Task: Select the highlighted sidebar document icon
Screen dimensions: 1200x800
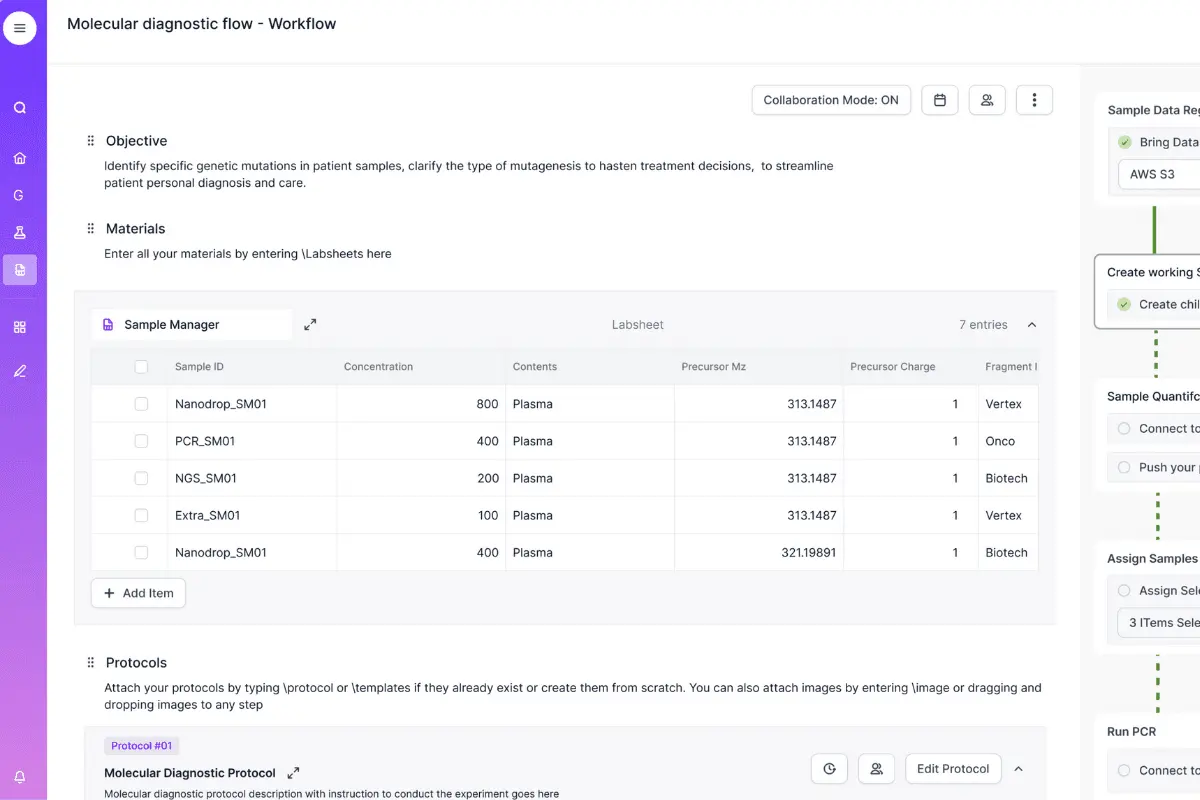Action: pyautogui.click(x=20, y=270)
